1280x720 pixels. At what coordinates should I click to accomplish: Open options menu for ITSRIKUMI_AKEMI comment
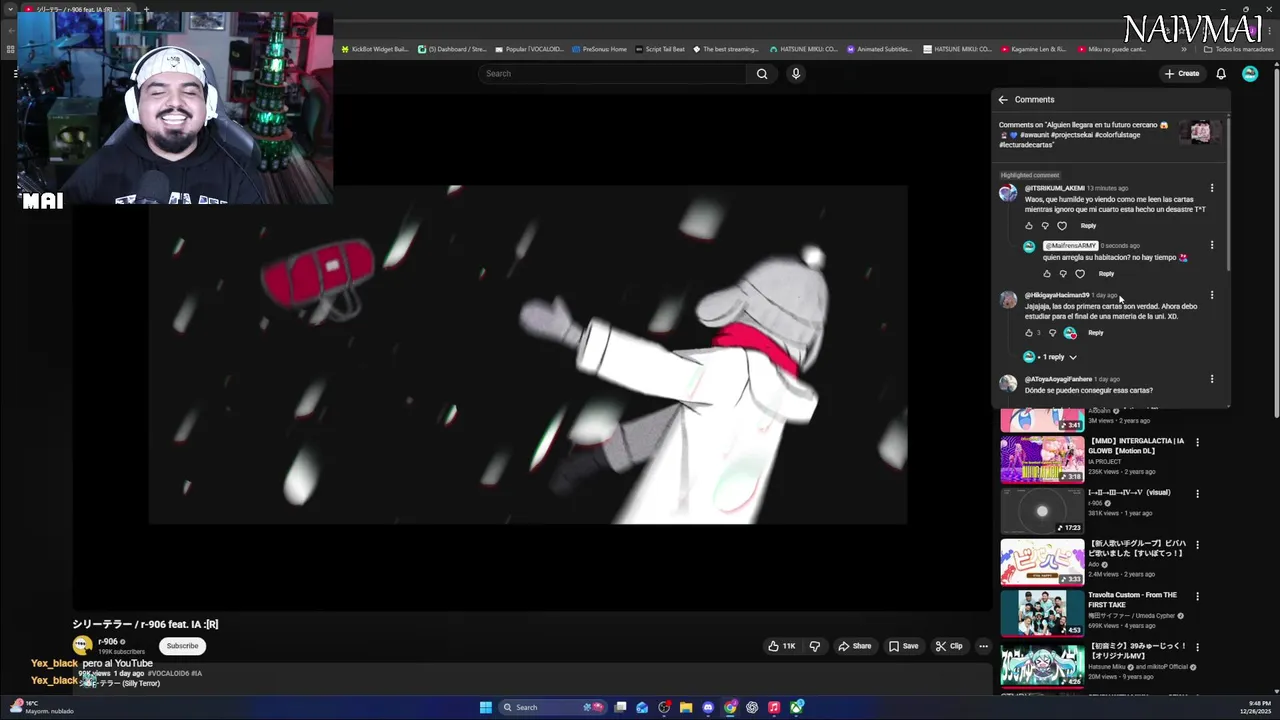click(x=1212, y=188)
